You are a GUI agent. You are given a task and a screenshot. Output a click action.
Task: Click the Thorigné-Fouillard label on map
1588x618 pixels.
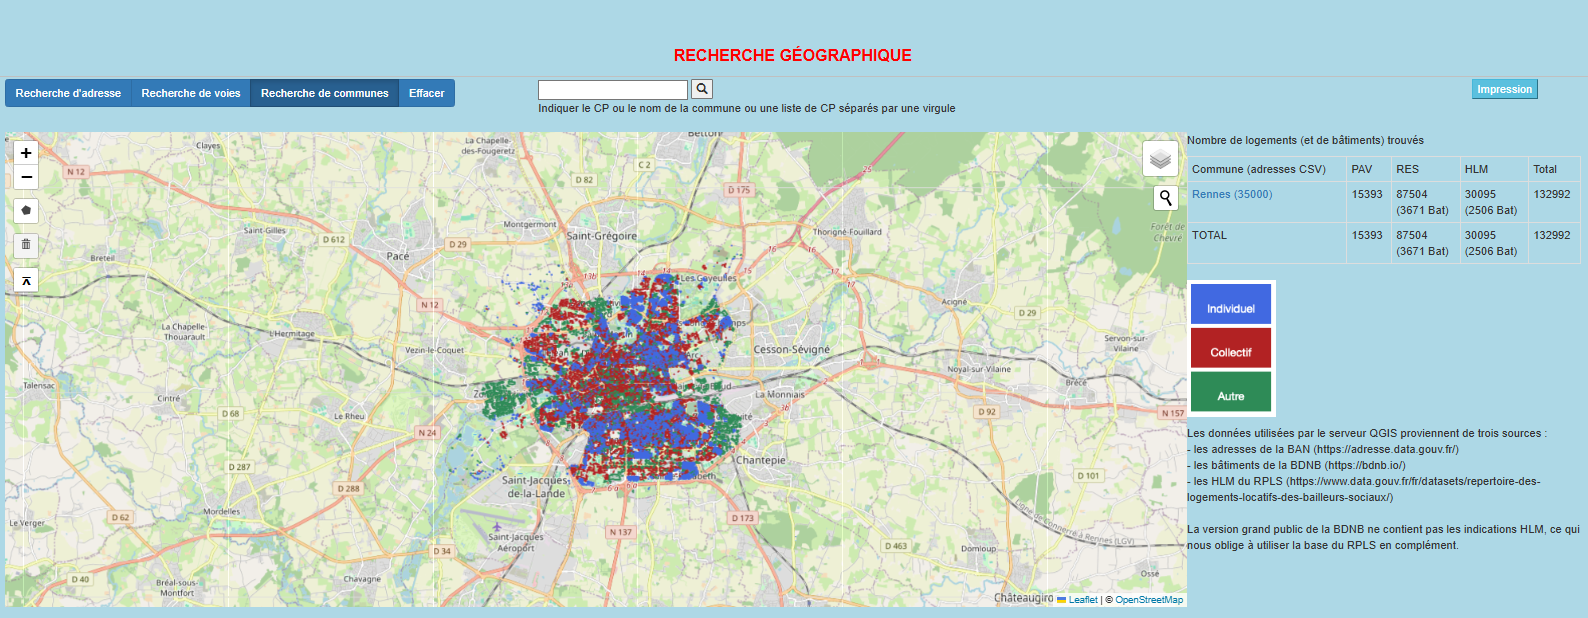847,232
